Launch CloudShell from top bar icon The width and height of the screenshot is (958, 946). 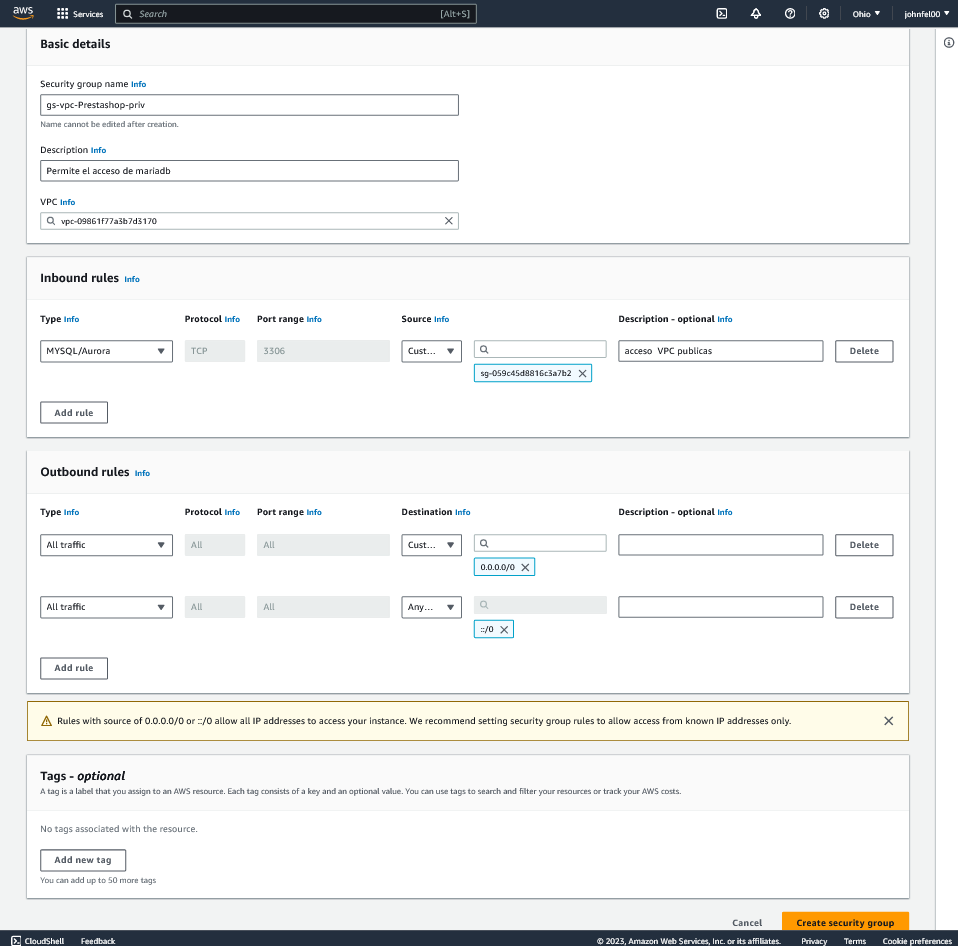(x=721, y=14)
